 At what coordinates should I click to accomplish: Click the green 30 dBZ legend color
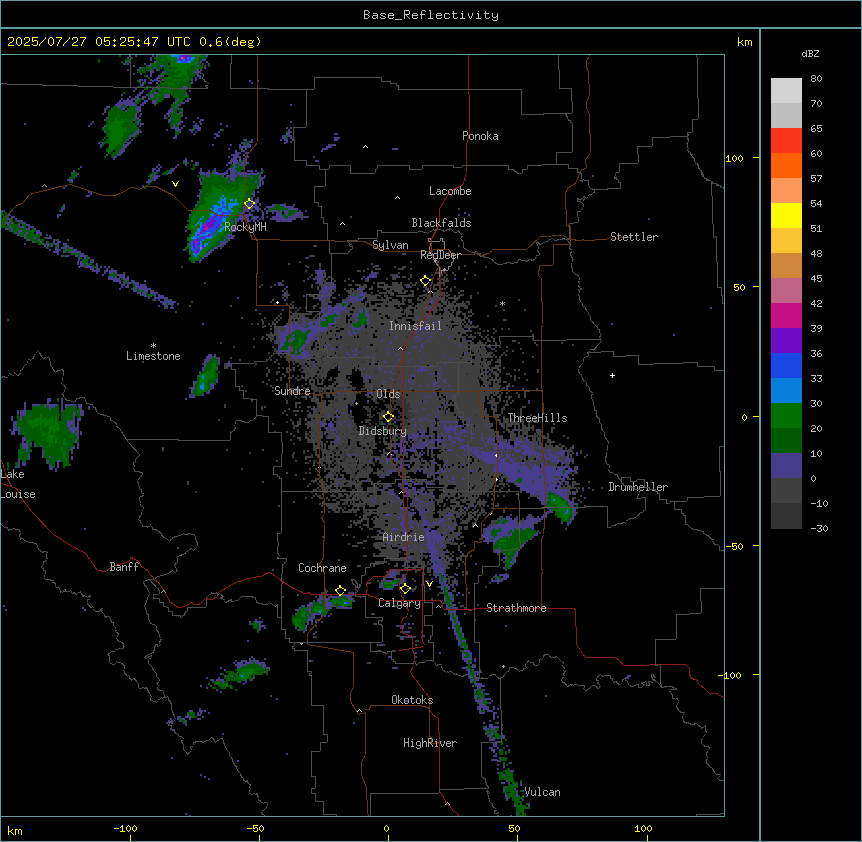[786, 416]
